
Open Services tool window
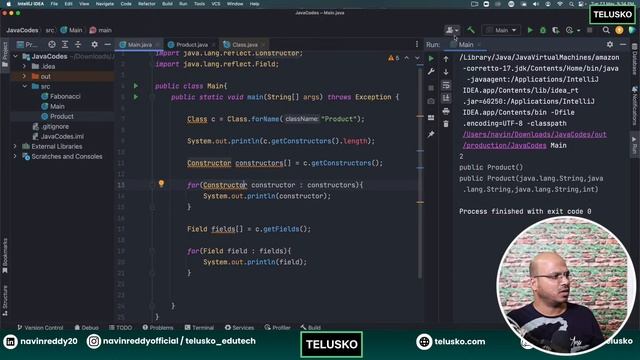click(x=240, y=327)
